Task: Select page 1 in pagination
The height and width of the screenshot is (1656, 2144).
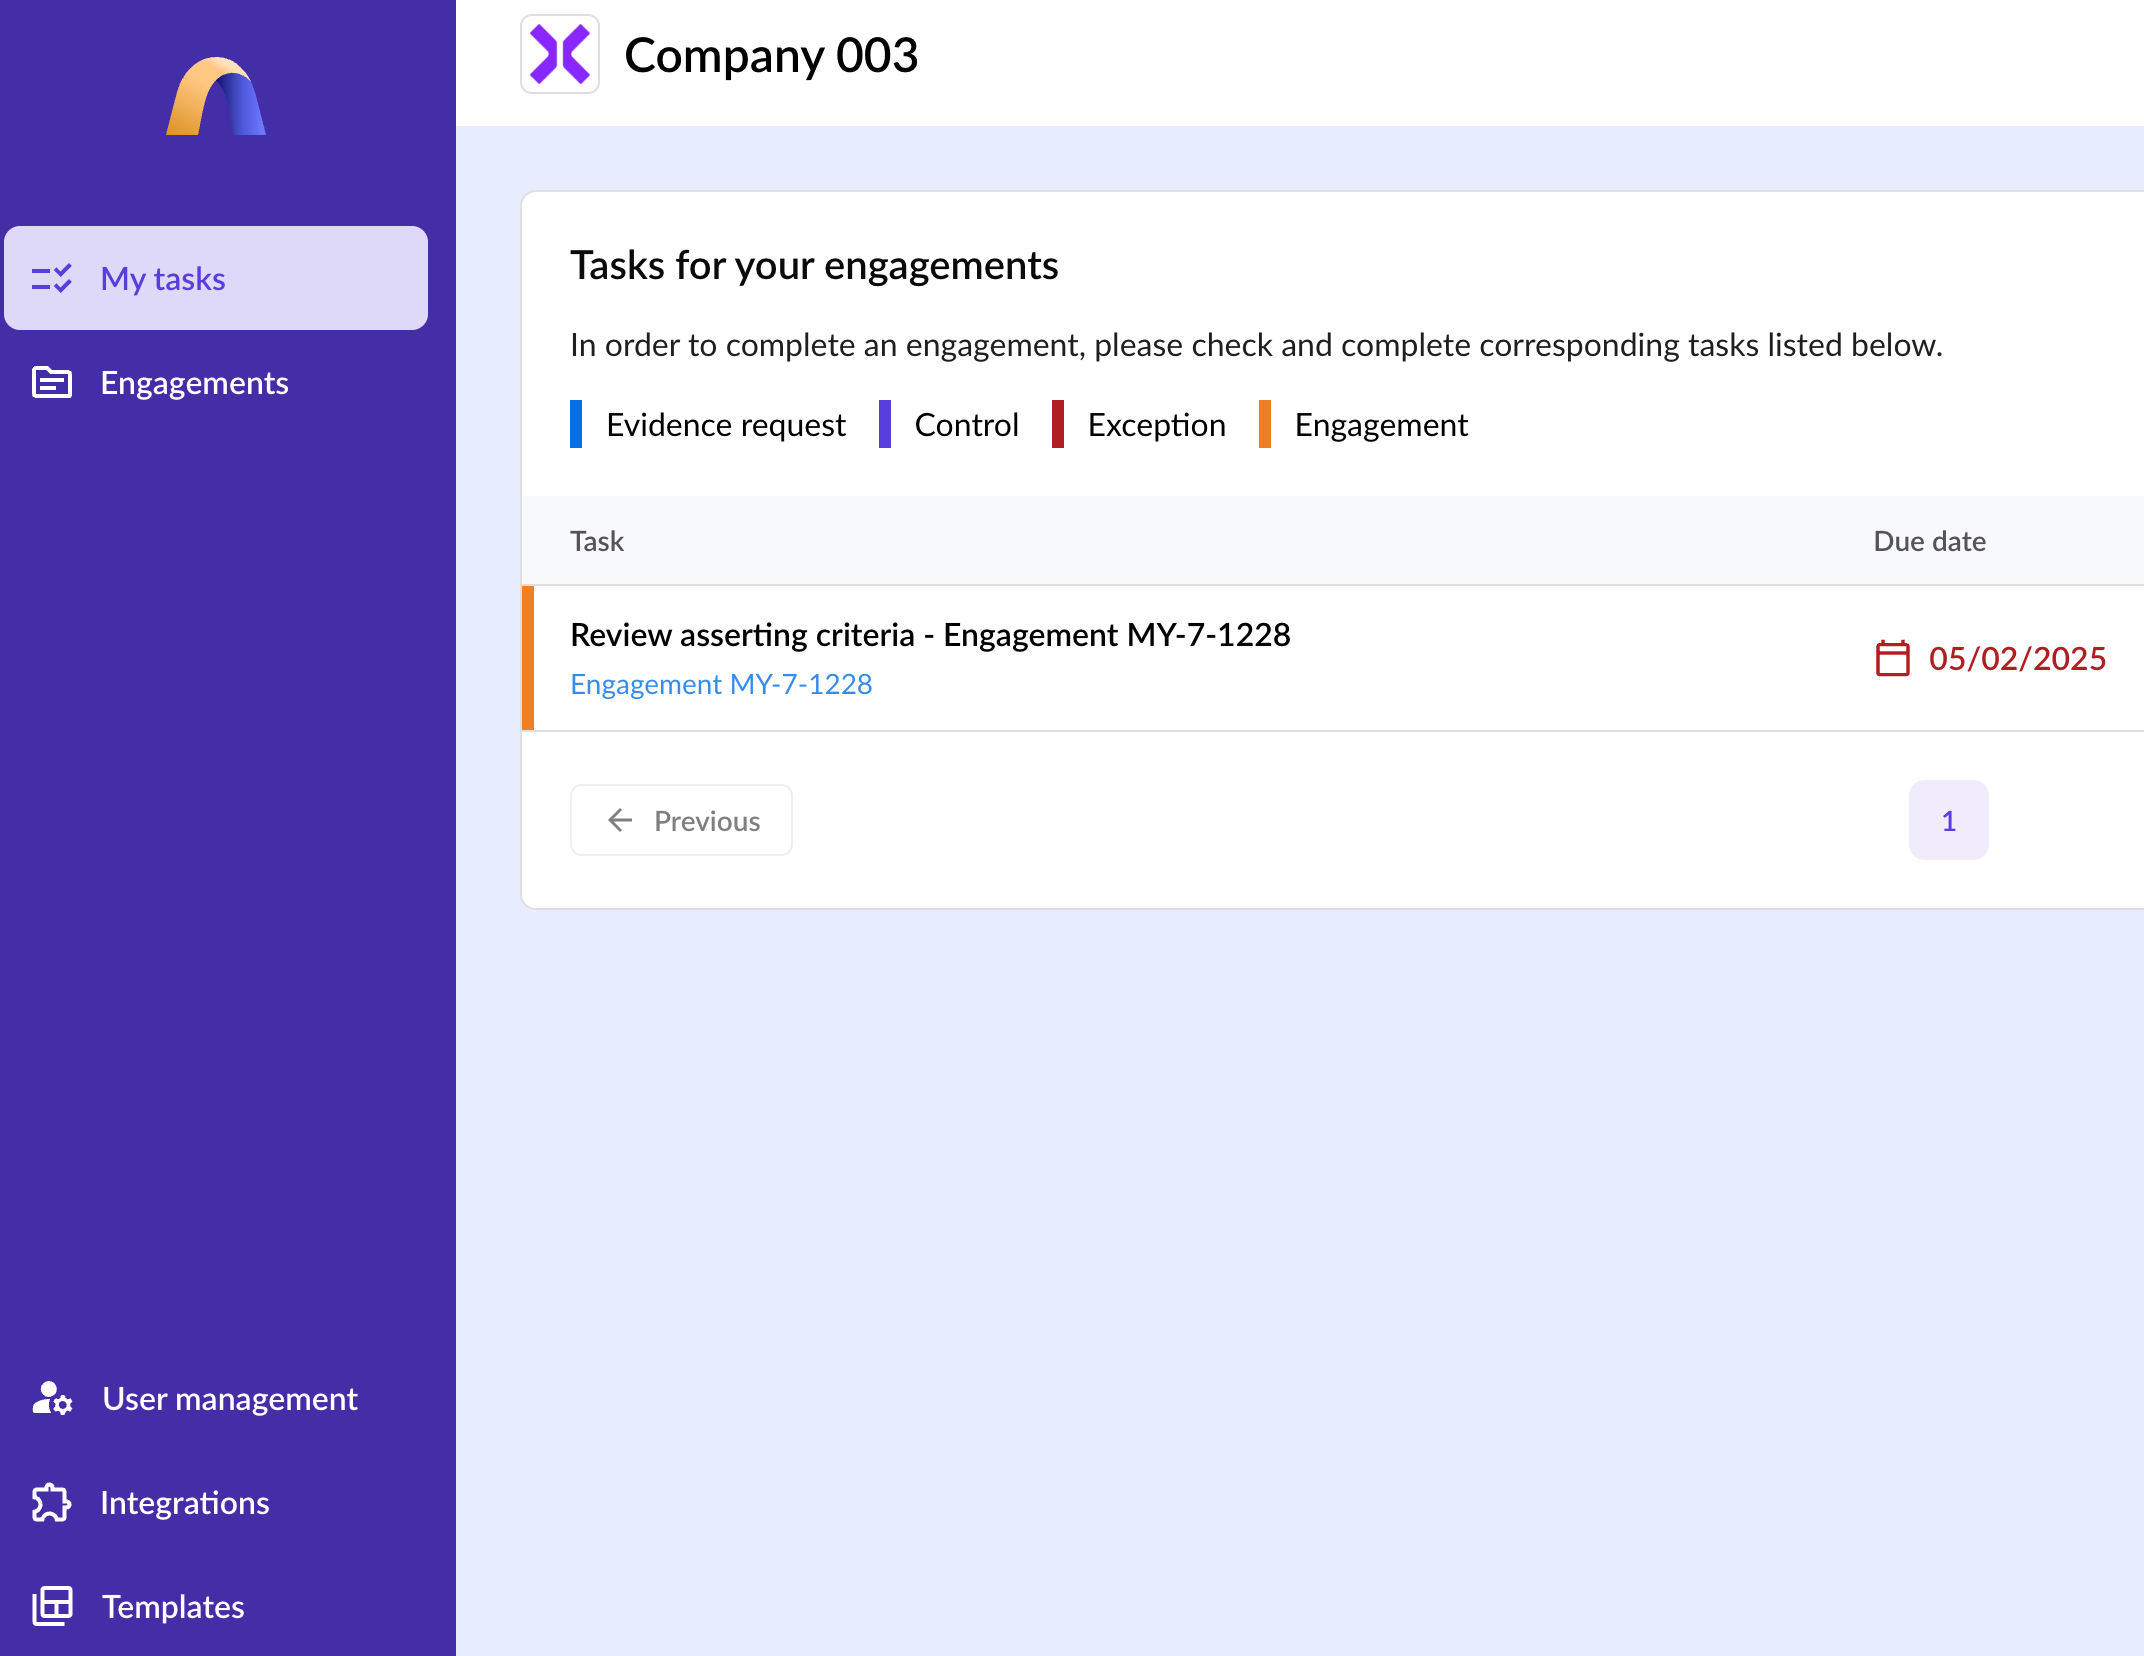Action: [x=1948, y=821]
